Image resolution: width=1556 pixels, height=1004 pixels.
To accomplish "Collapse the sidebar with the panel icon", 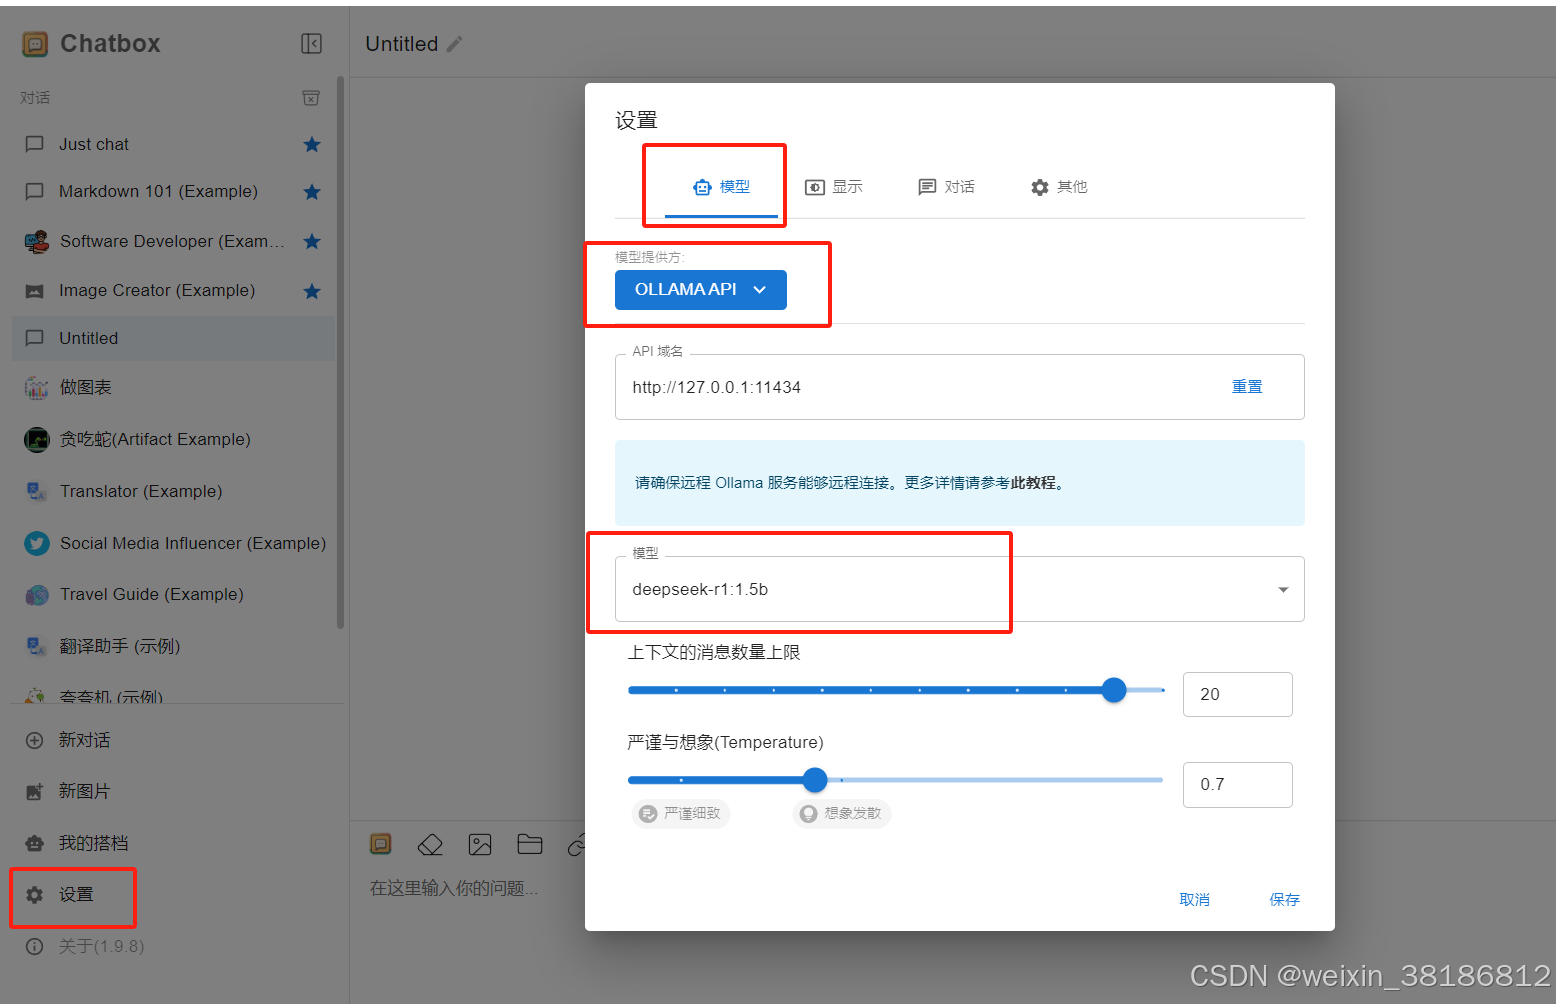I will pyautogui.click(x=311, y=43).
